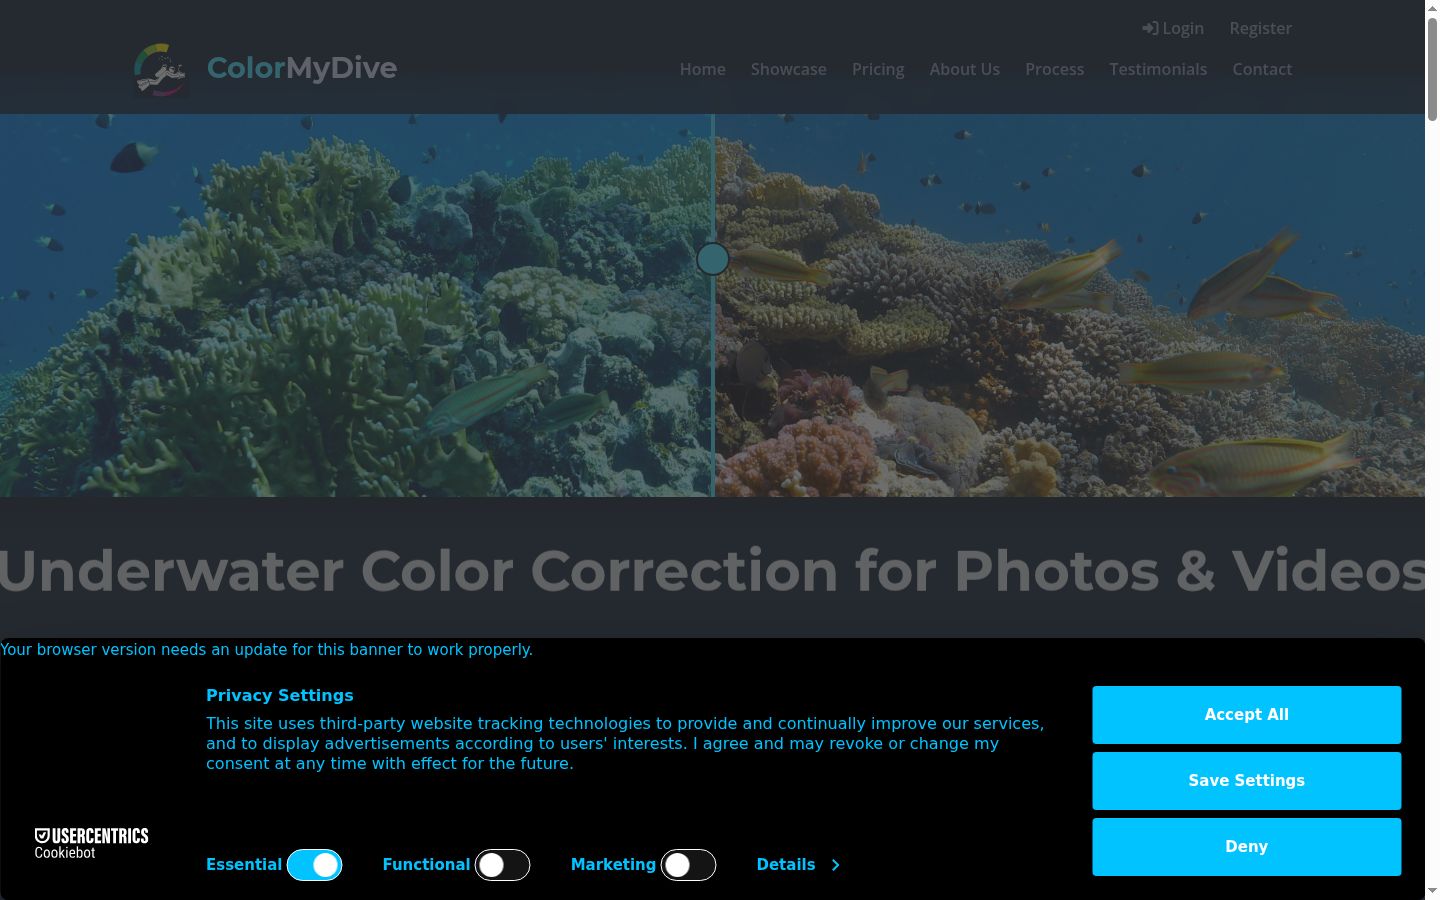The image size is (1440, 900).
Task: Click the ColorMyDive diver logo icon
Action: (161, 69)
